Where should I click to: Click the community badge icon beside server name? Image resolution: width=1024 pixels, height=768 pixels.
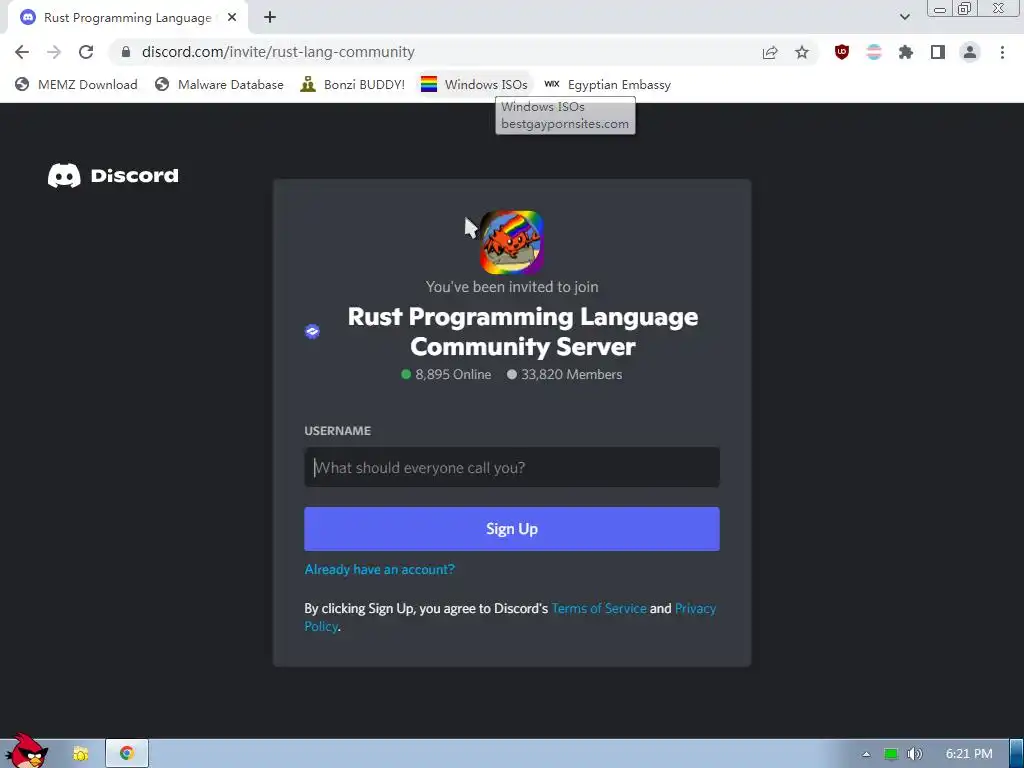point(312,332)
